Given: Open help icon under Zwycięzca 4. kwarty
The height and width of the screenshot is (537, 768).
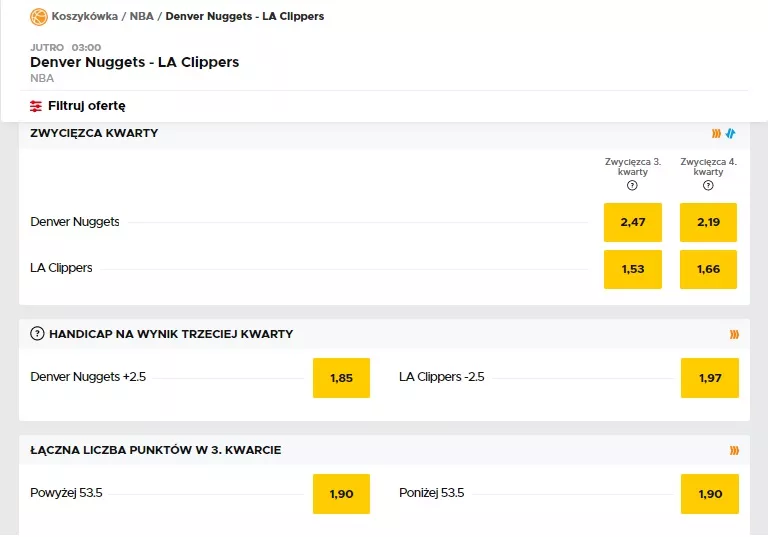Looking at the screenshot, I should [708, 185].
